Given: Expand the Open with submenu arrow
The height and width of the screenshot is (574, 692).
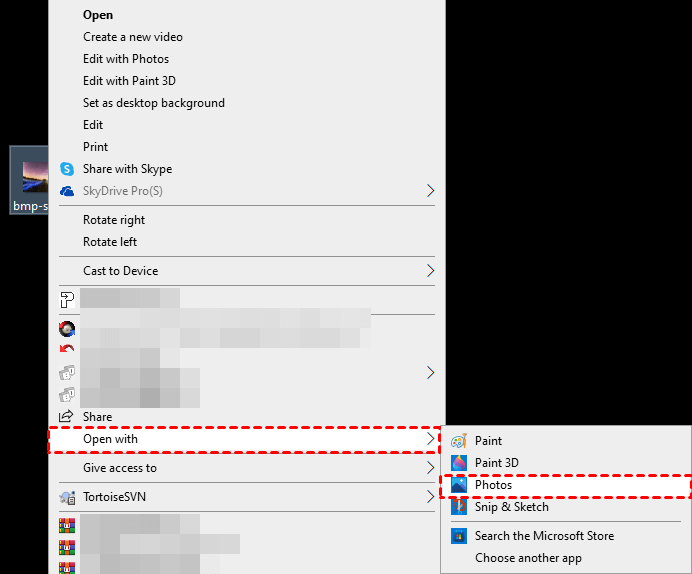Looking at the screenshot, I should point(431,439).
